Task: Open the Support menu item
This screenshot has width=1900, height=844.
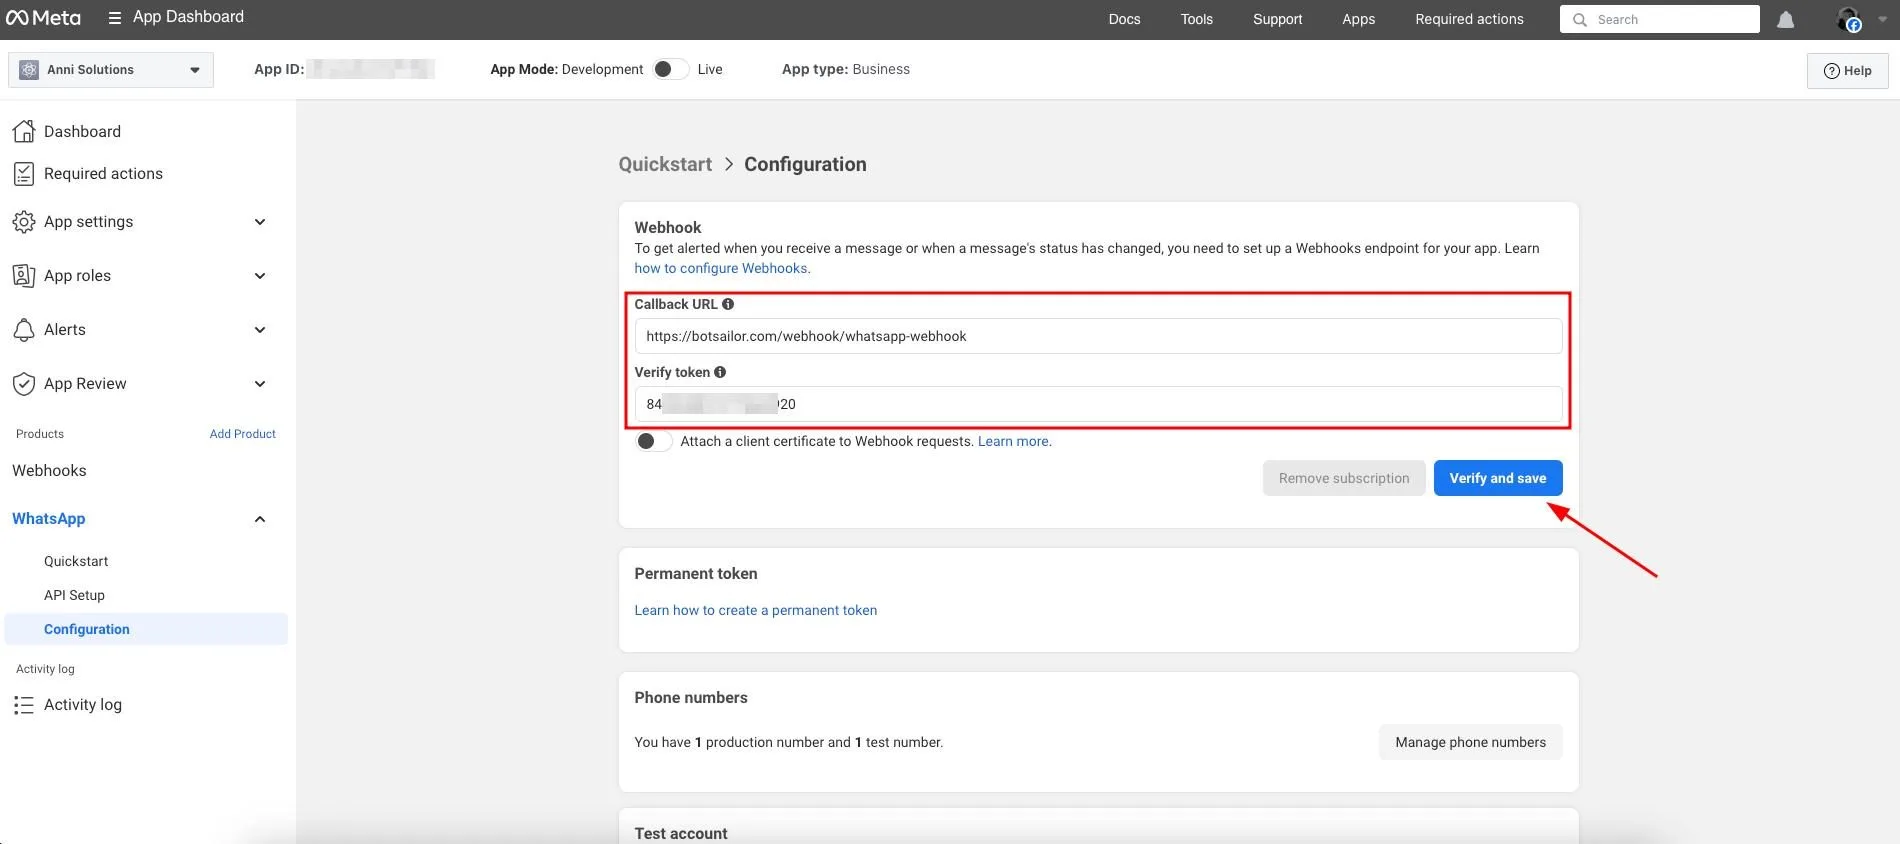Action: 1277,19
